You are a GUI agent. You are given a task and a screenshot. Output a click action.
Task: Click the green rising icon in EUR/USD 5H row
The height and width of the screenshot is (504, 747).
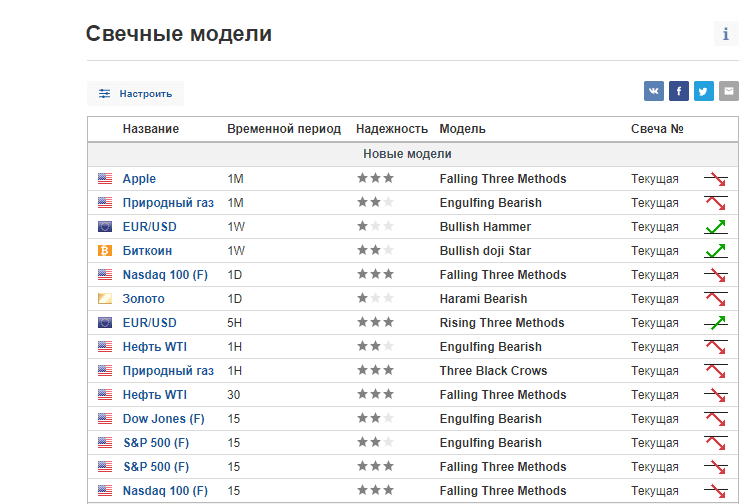[716, 323]
